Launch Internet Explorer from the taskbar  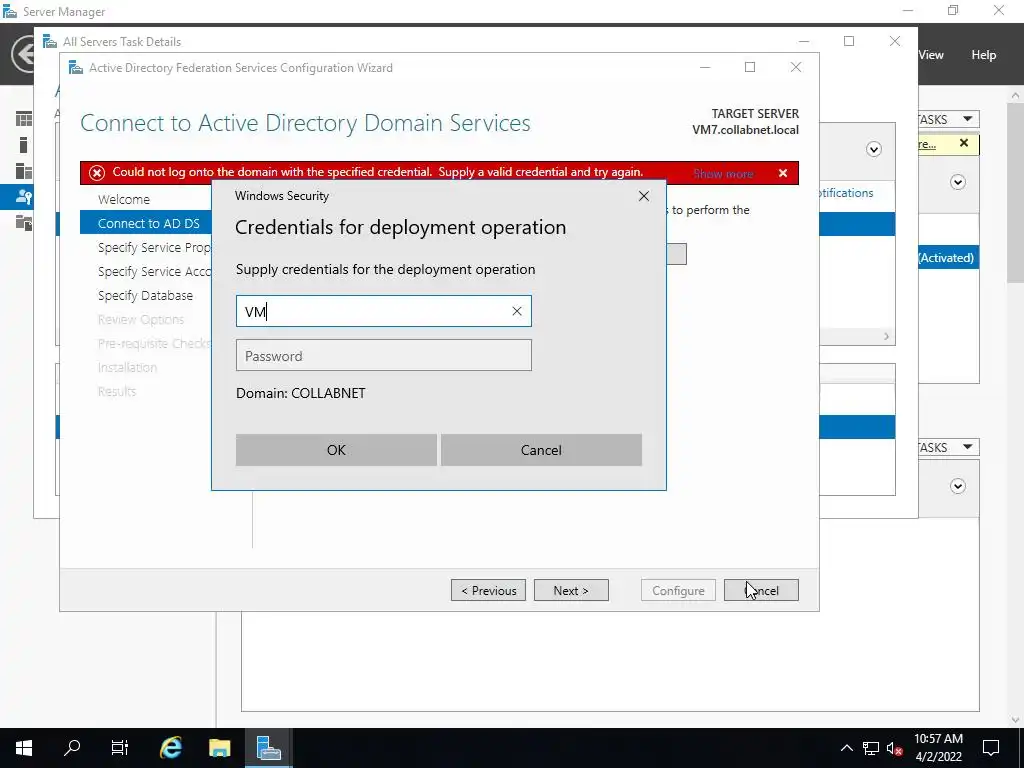(170, 748)
